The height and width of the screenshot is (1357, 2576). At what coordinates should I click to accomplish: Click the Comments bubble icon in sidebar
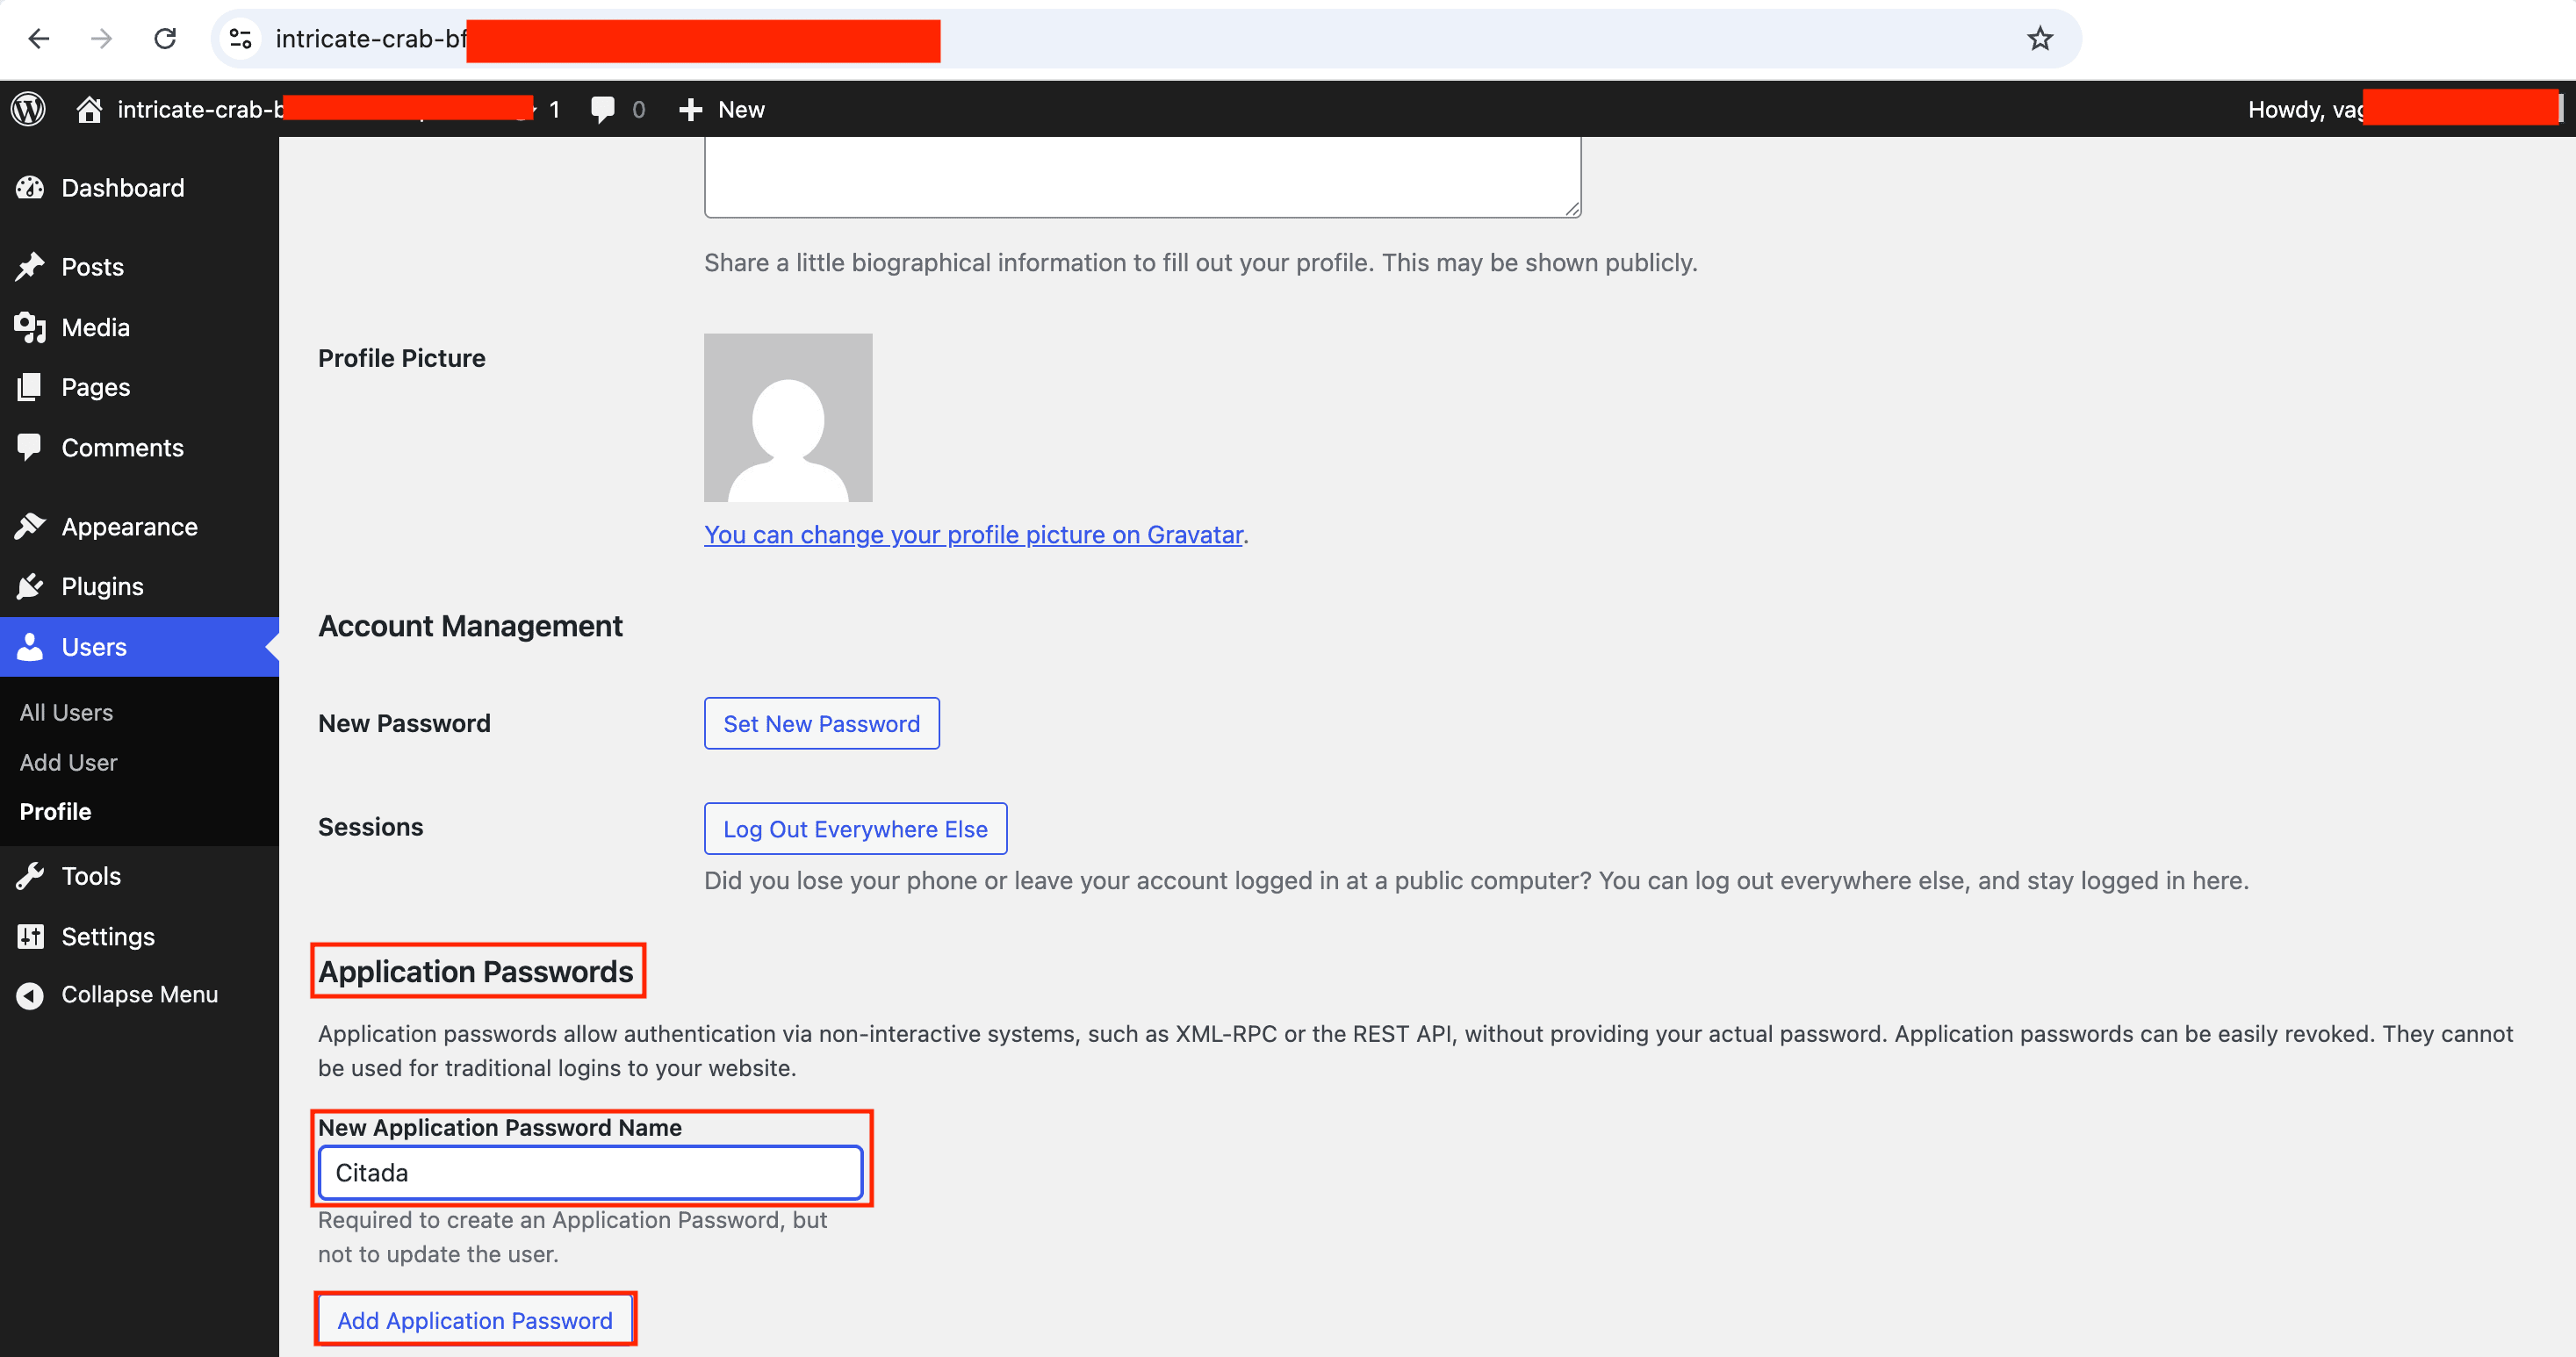[30, 447]
